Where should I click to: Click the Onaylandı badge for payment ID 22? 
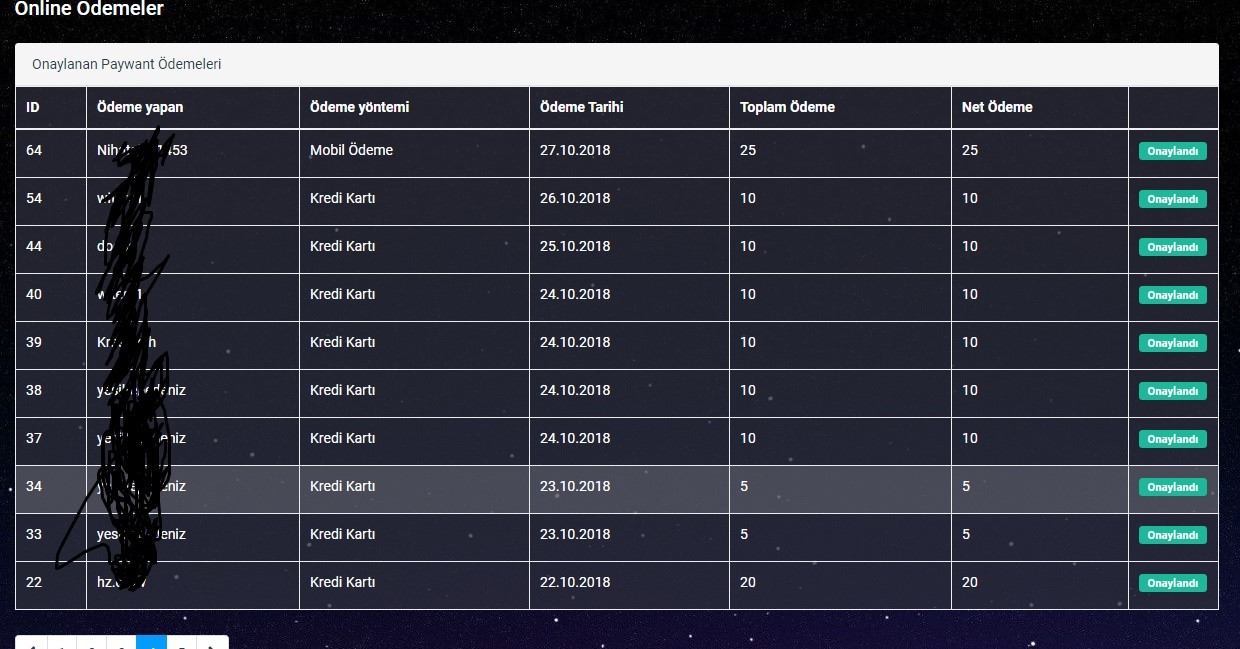click(1172, 583)
